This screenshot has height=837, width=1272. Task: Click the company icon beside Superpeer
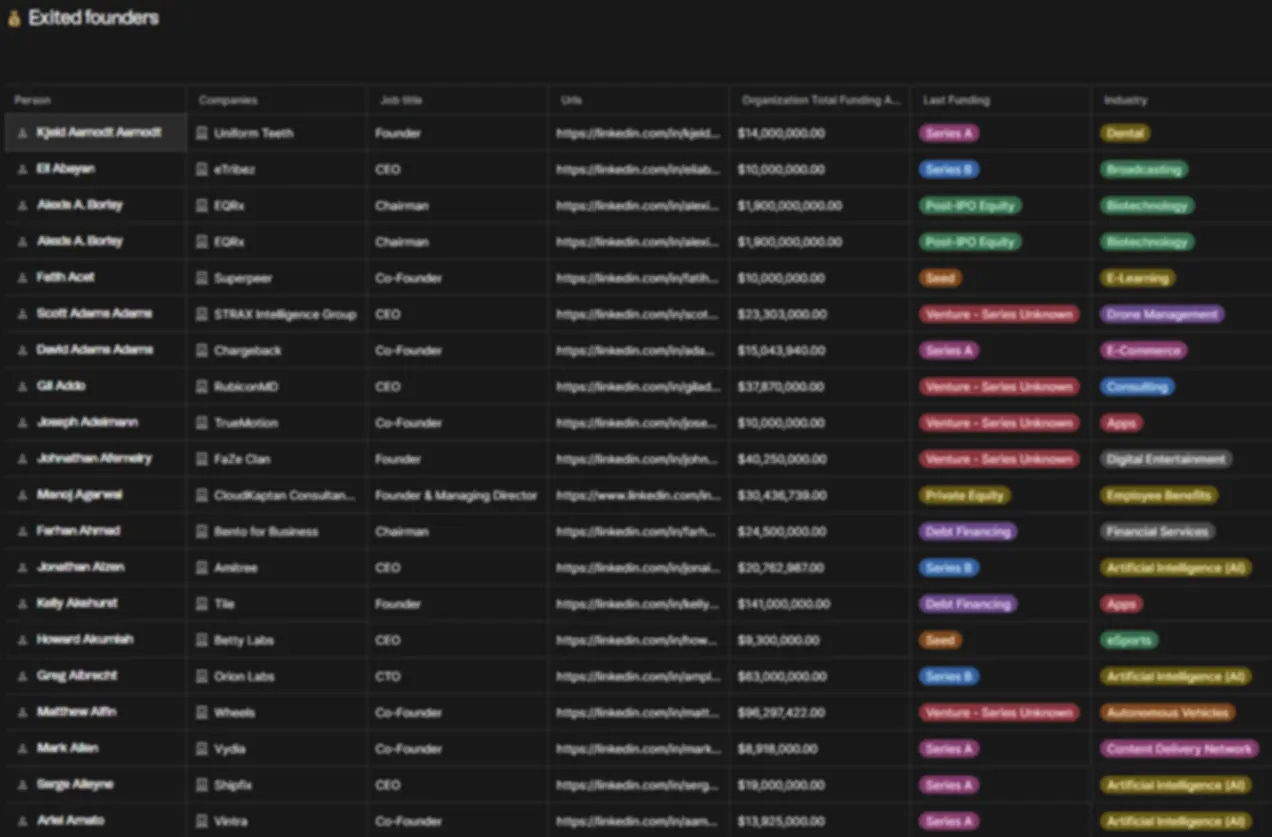click(201, 278)
